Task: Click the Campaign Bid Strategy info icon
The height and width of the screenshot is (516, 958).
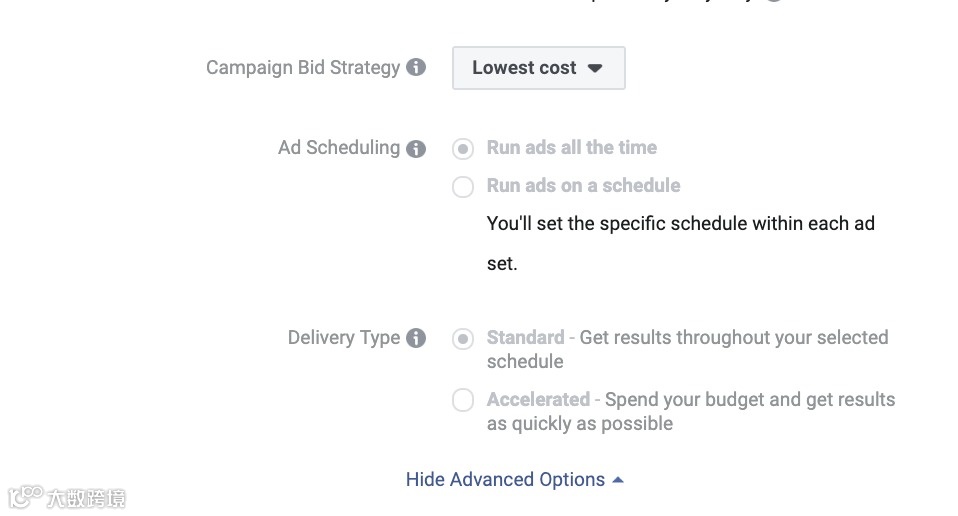Action: pyautogui.click(x=416, y=68)
